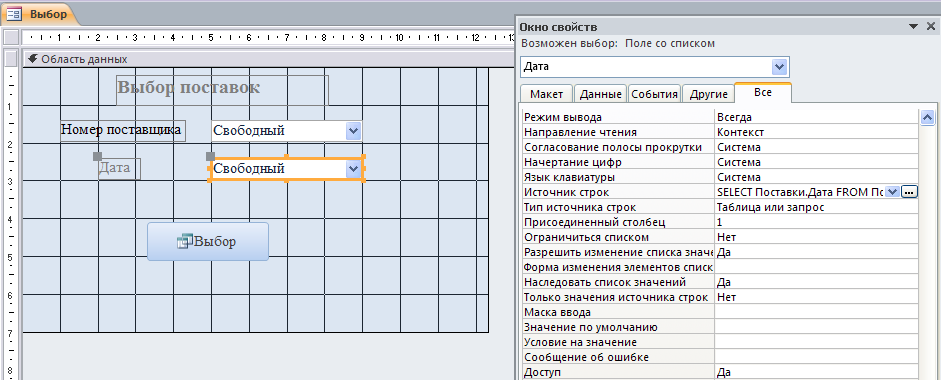Open dropdown of combo box beside Номер поставщика
Viewport: 941px width, 380px height.
point(353,130)
